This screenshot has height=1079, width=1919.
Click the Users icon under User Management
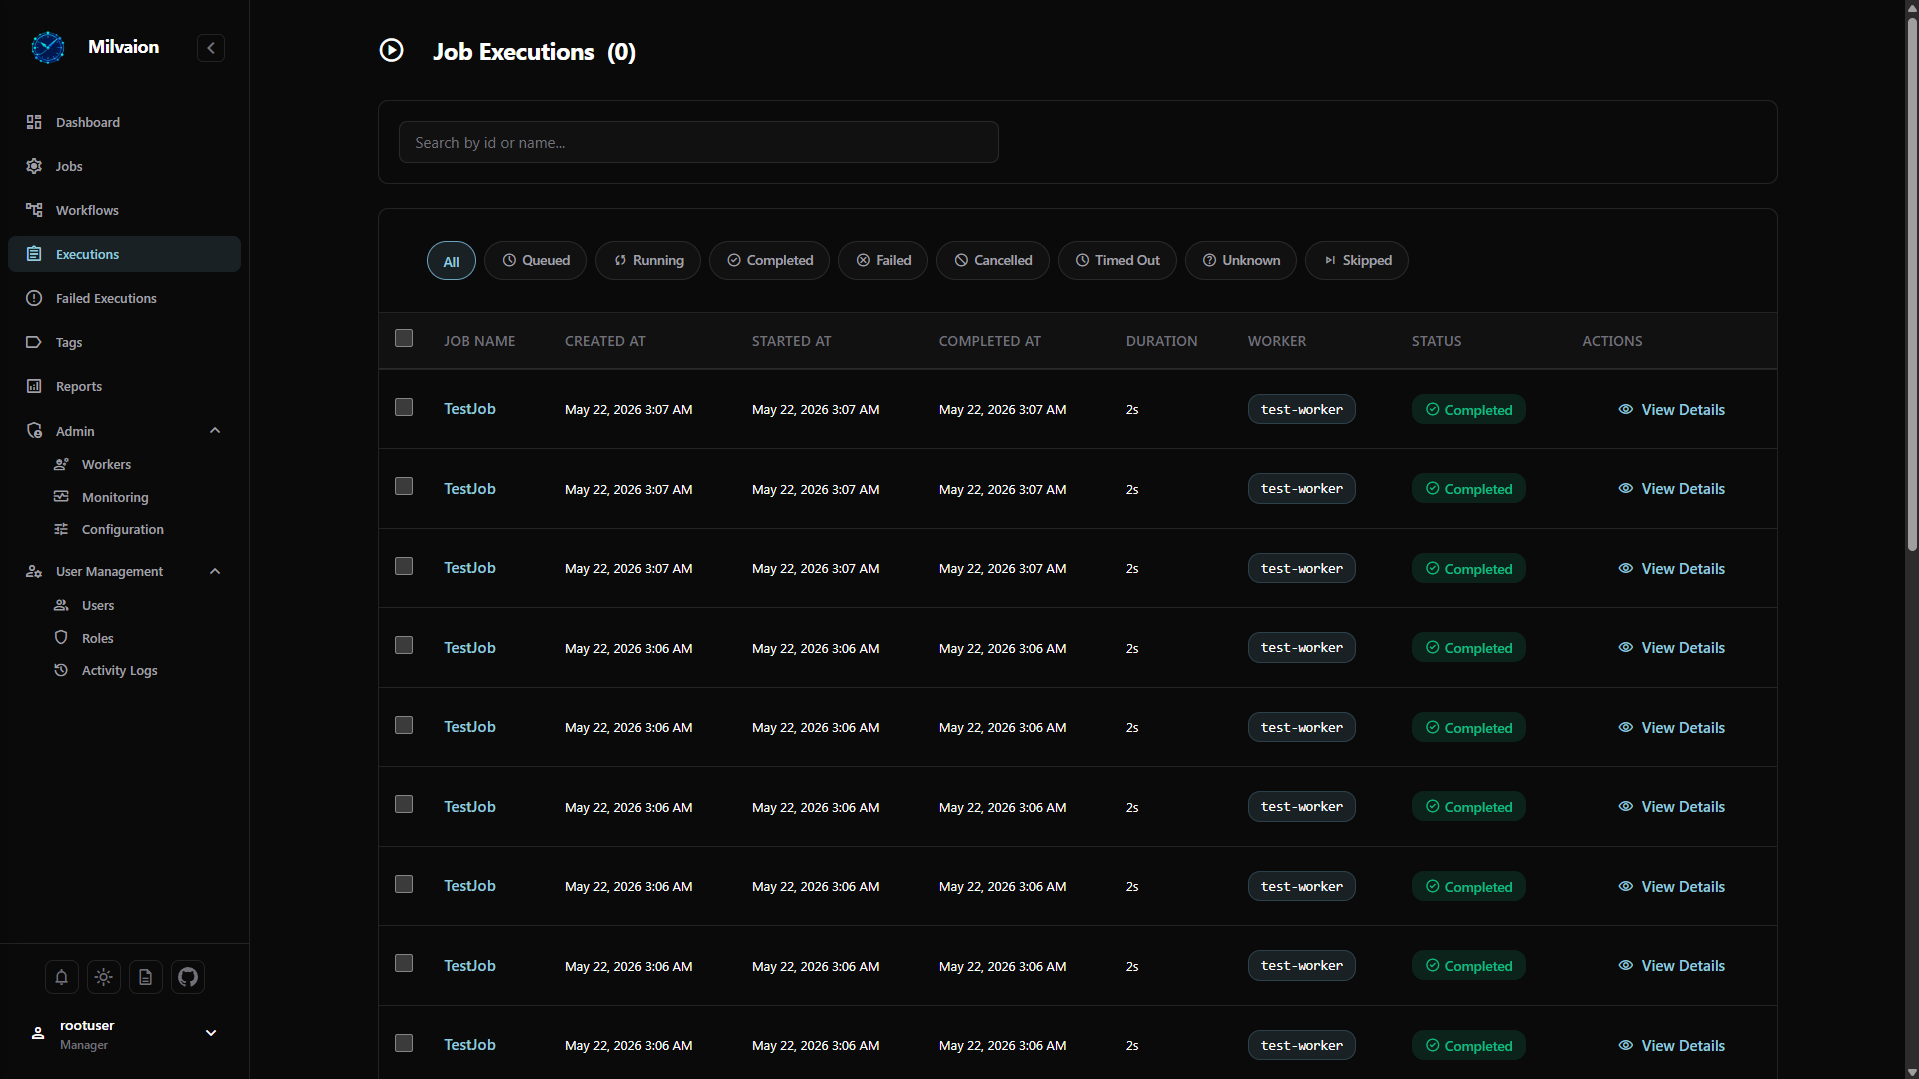pos(61,605)
